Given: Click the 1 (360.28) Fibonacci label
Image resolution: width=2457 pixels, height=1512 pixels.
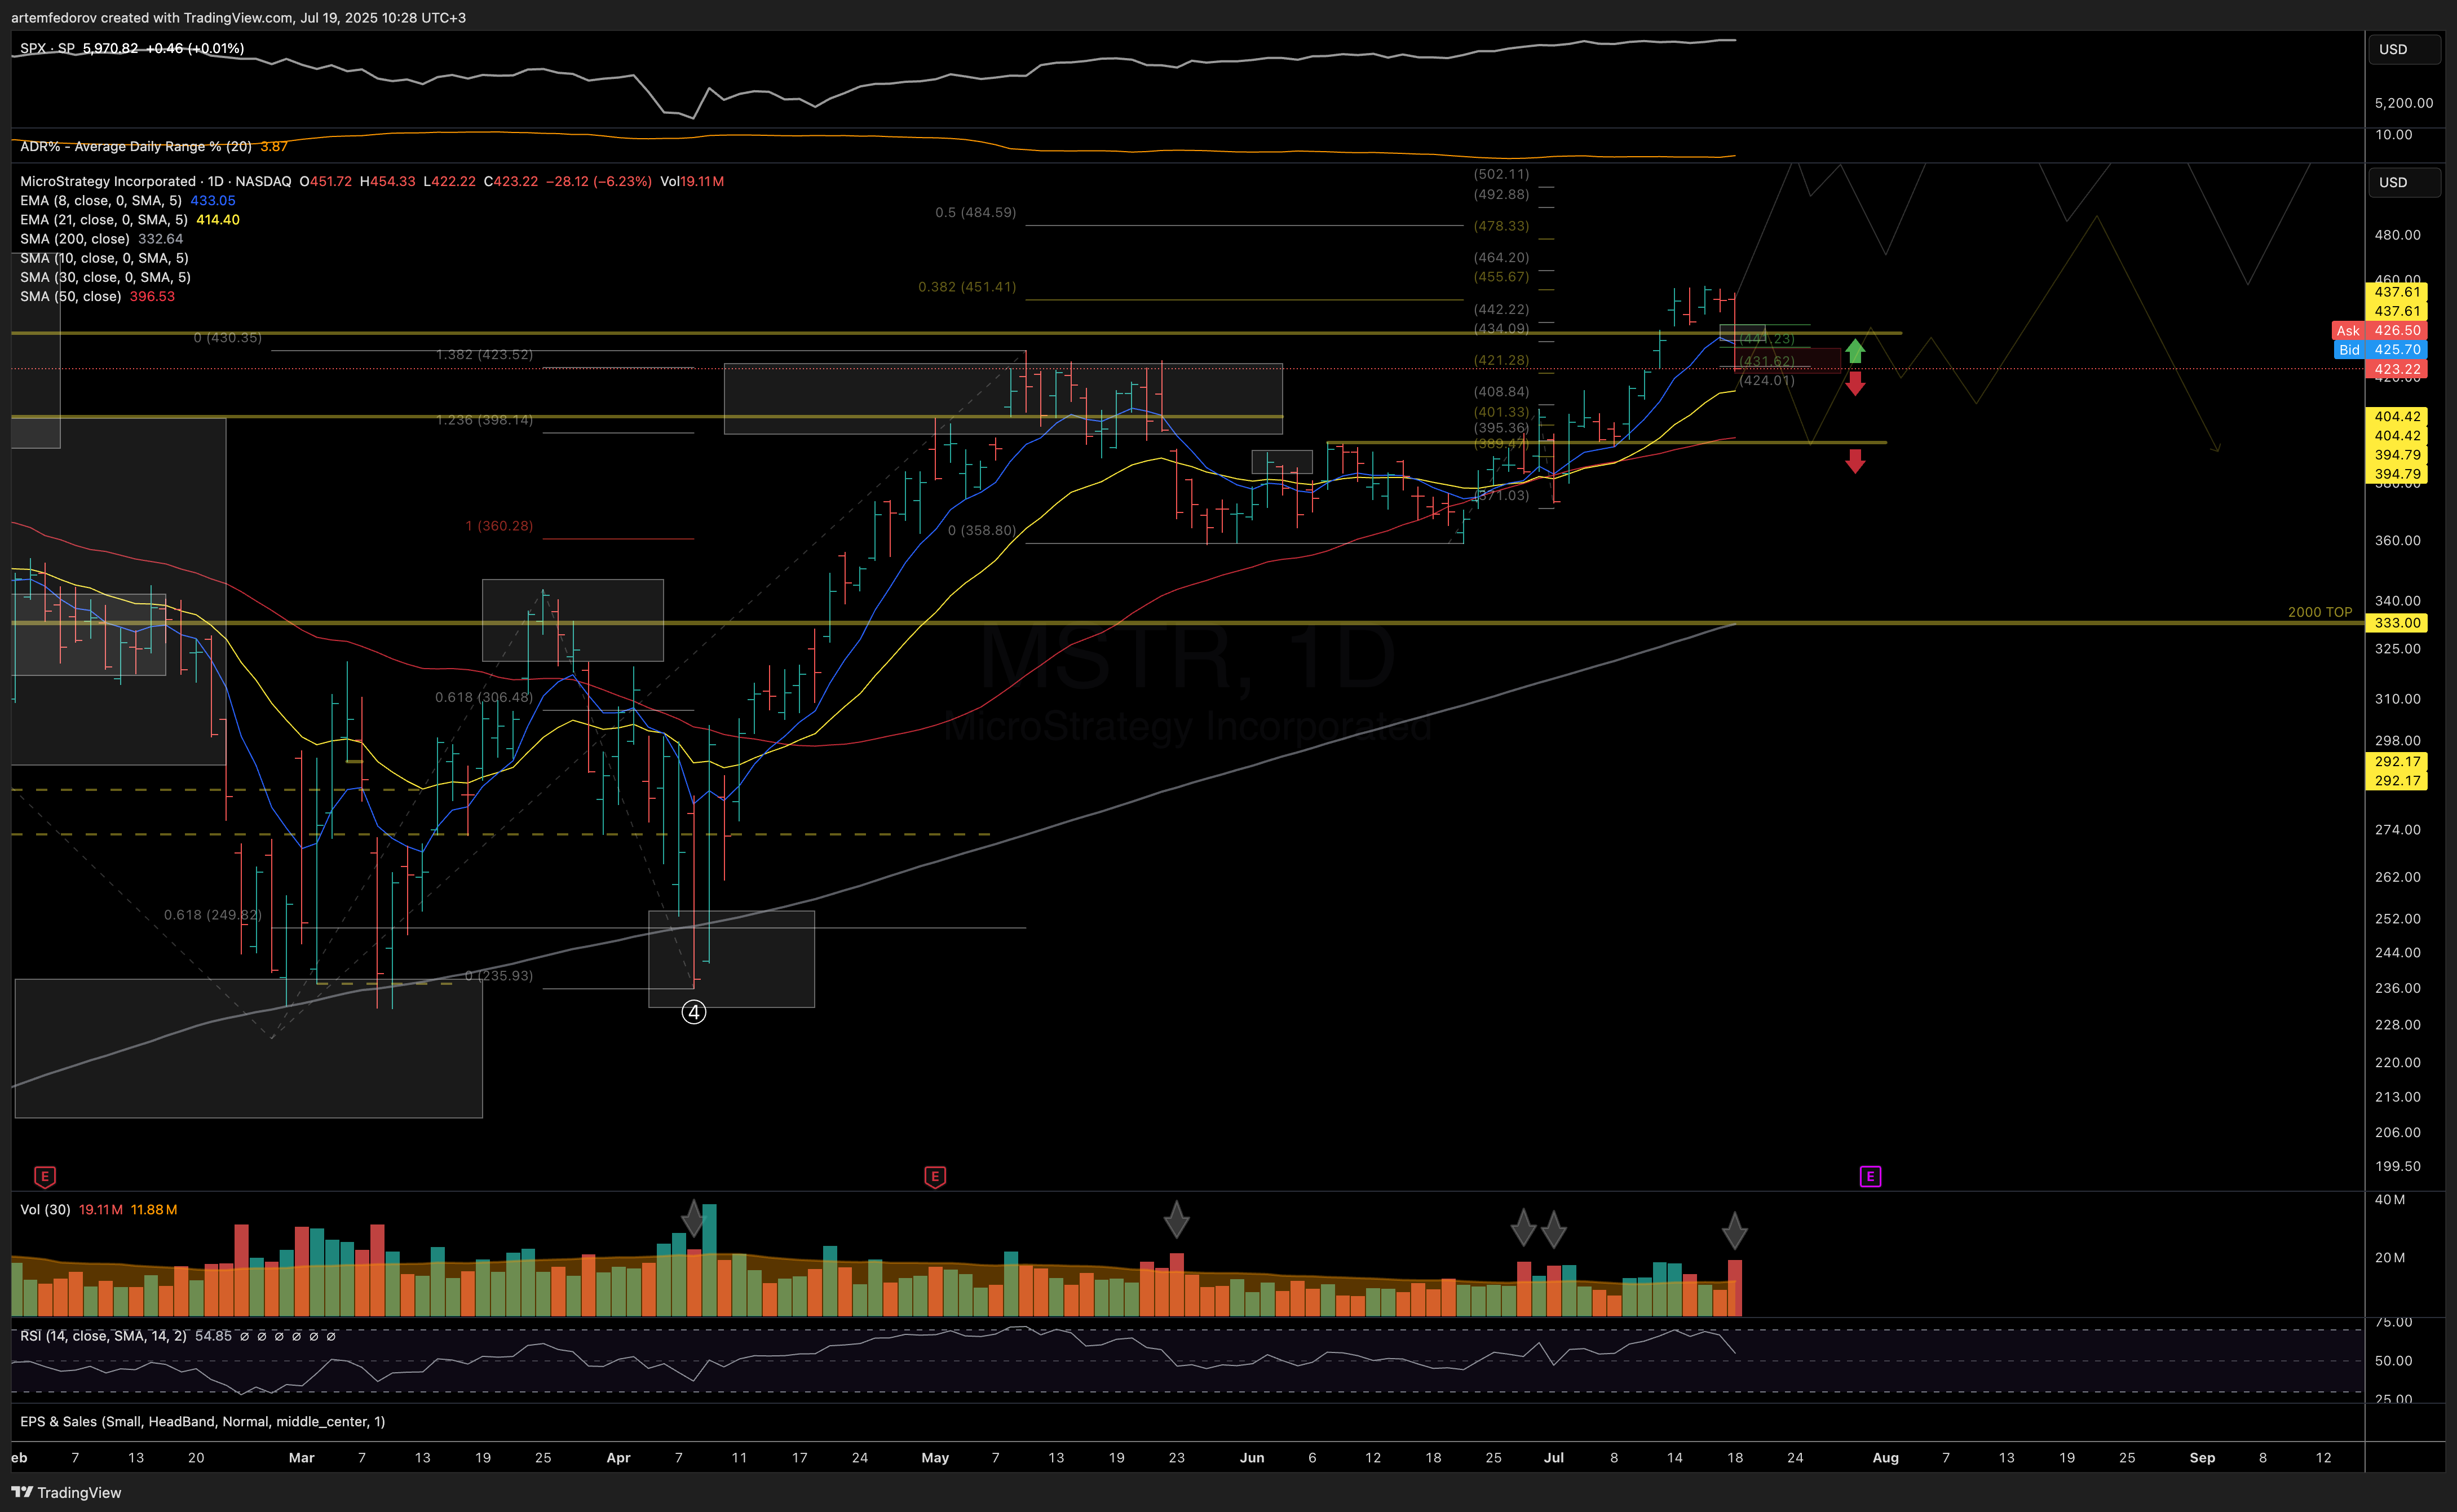Looking at the screenshot, I should [499, 525].
